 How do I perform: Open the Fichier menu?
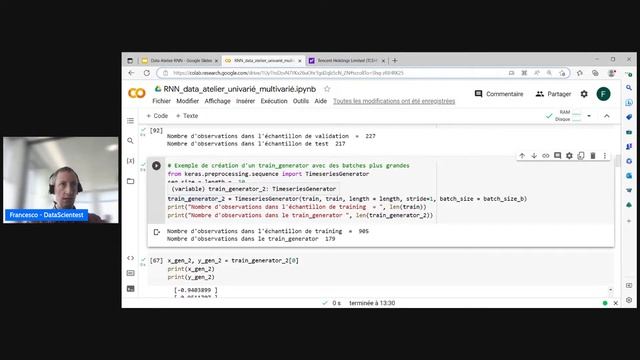pos(162,101)
